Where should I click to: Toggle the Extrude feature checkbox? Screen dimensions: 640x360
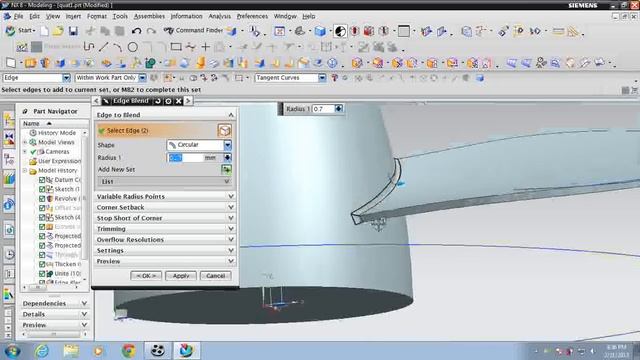(x=42, y=227)
